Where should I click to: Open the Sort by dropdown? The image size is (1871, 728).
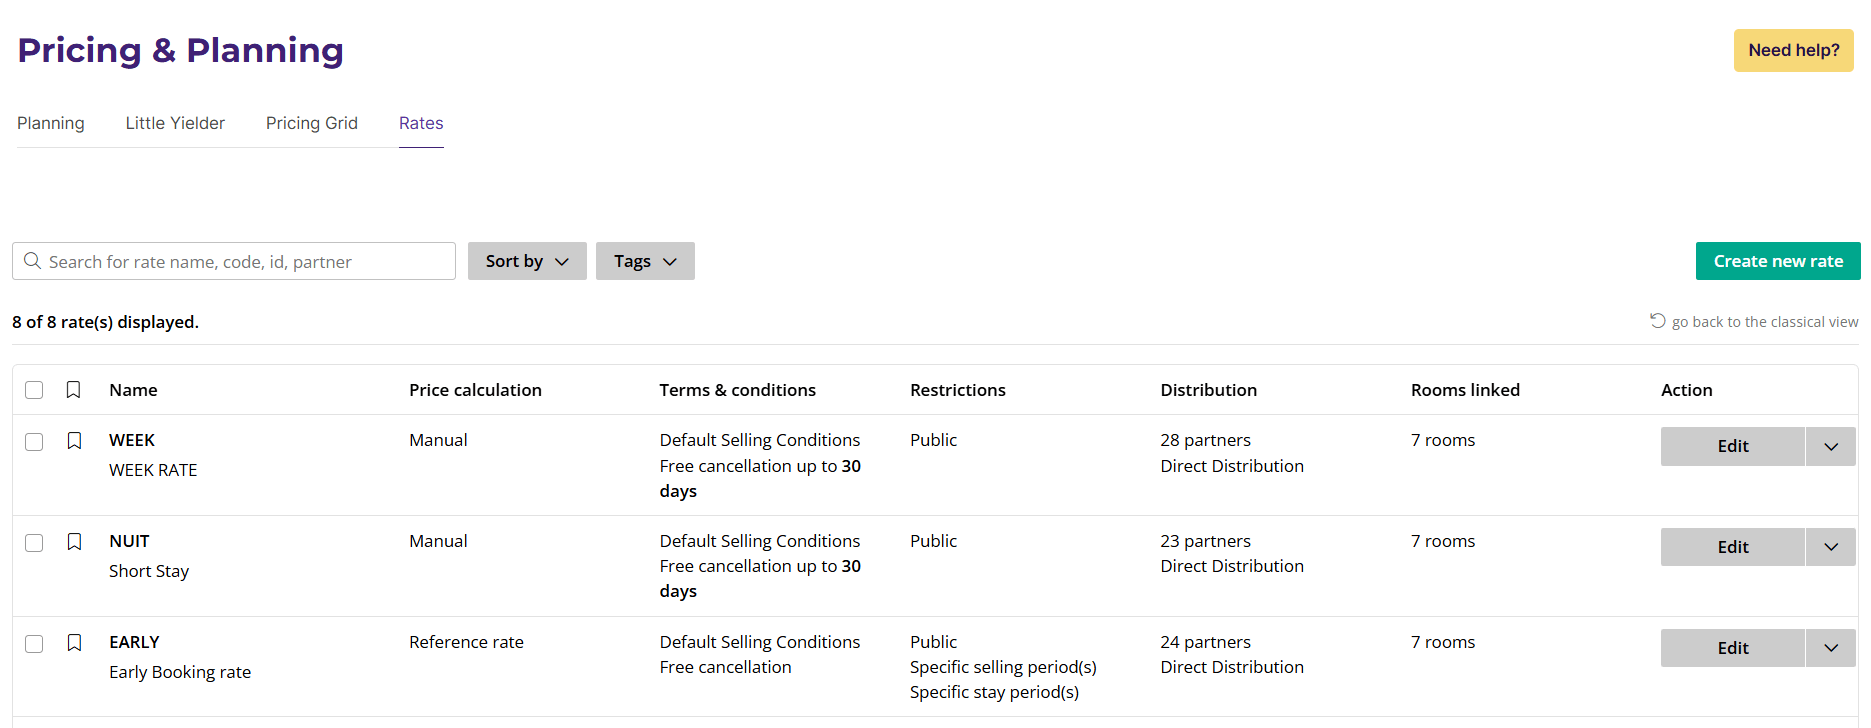pos(526,261)
